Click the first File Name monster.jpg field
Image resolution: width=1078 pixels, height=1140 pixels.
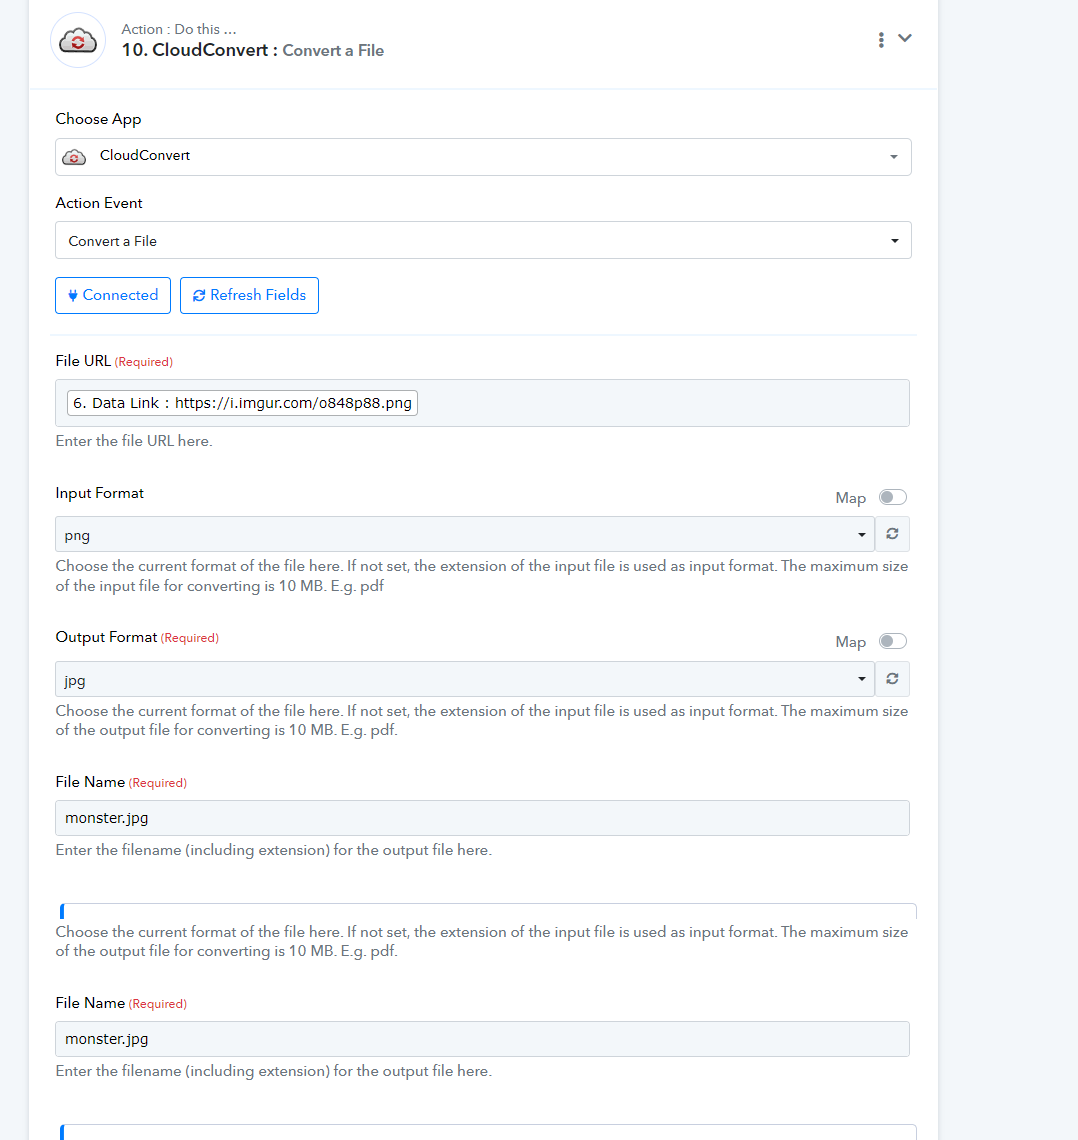tap(483, 818)
